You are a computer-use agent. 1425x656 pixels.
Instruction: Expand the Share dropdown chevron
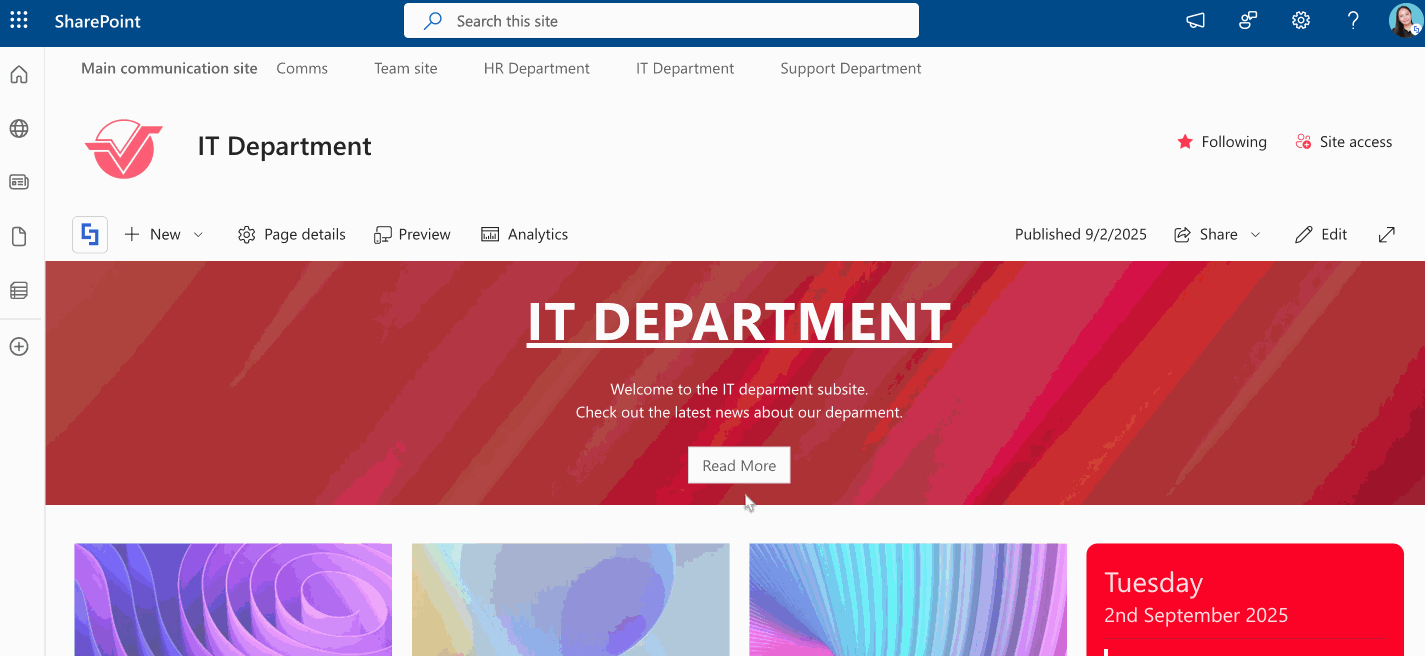[x=1256, y=235]
